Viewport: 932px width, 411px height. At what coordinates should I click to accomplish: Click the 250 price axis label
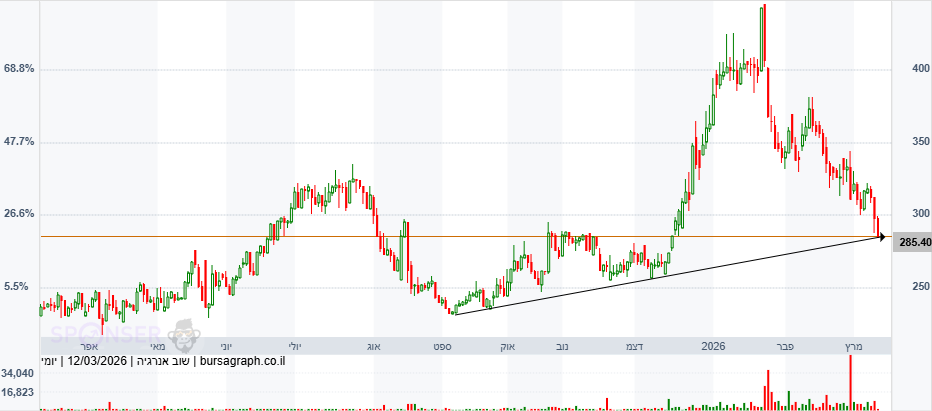click(920, 286)
